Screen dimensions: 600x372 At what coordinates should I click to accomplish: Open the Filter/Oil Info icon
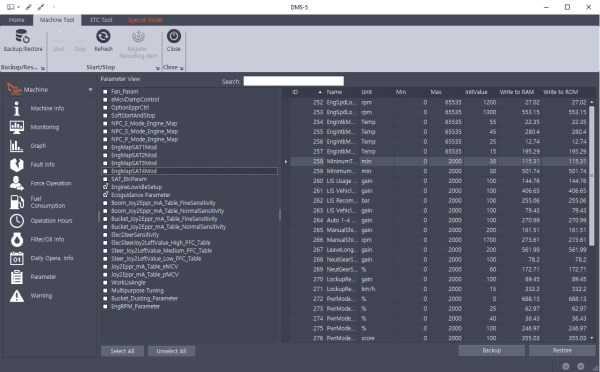click(x=16, y=240)
